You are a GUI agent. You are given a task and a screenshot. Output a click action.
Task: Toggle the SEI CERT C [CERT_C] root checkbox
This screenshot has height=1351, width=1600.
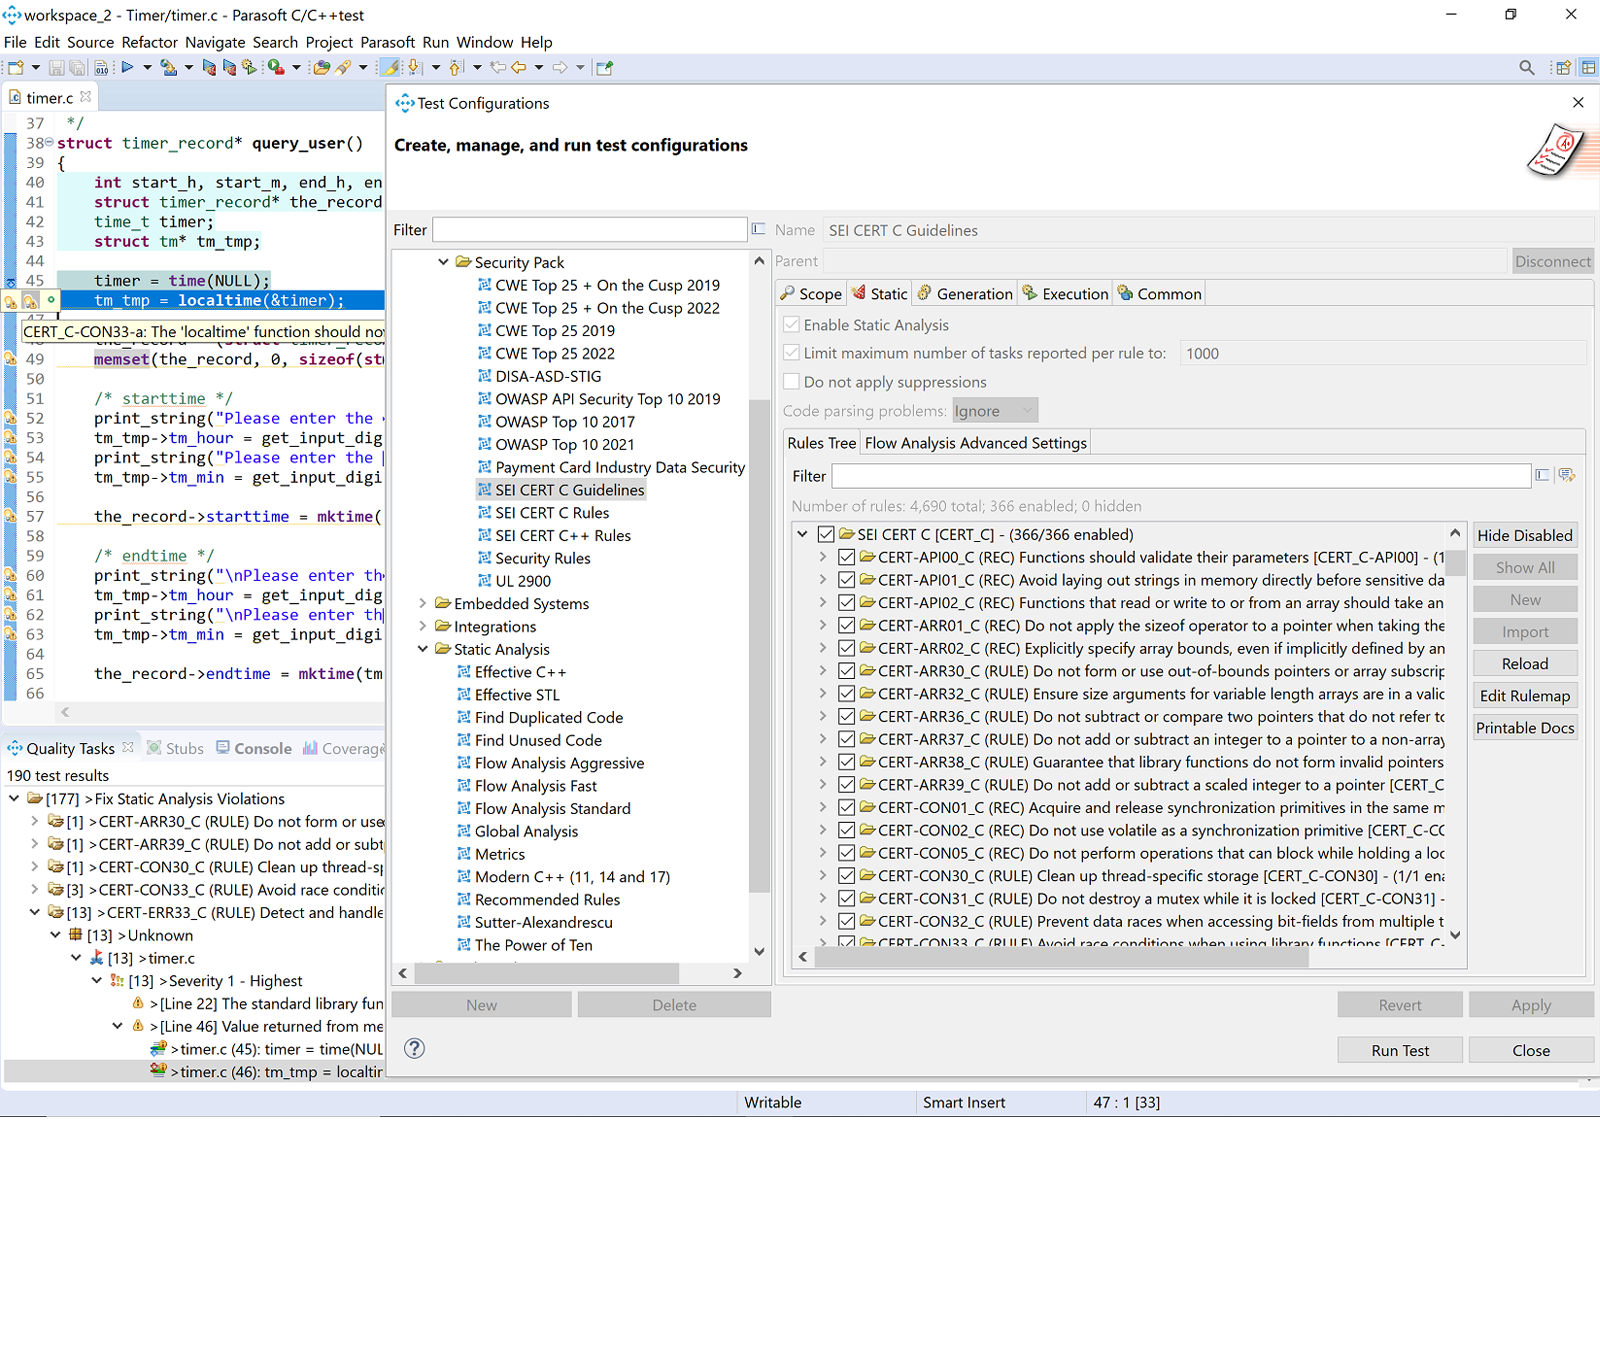pyautogui.click(x=826, y=534)
